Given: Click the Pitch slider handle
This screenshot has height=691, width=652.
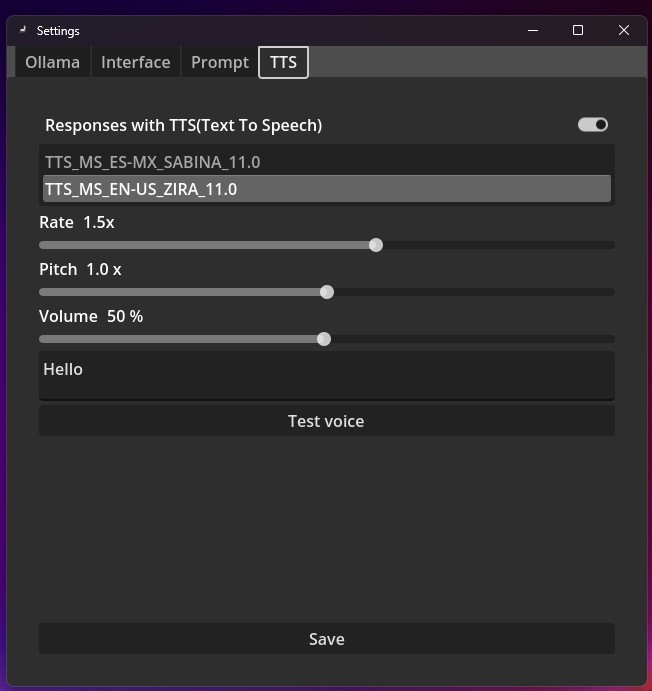Looking at the screenshot, I should tap(327, 292).
